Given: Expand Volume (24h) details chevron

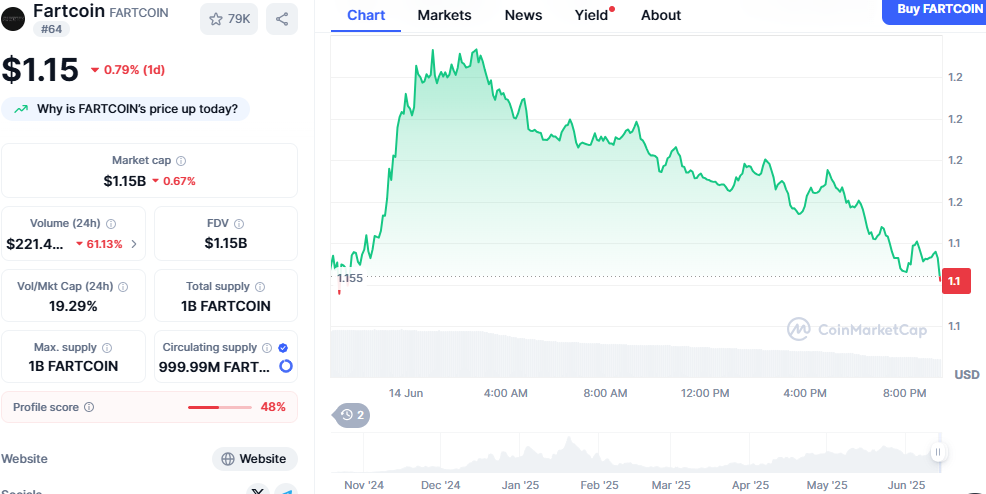Looking at the screenshot, I should click(134, 244).
